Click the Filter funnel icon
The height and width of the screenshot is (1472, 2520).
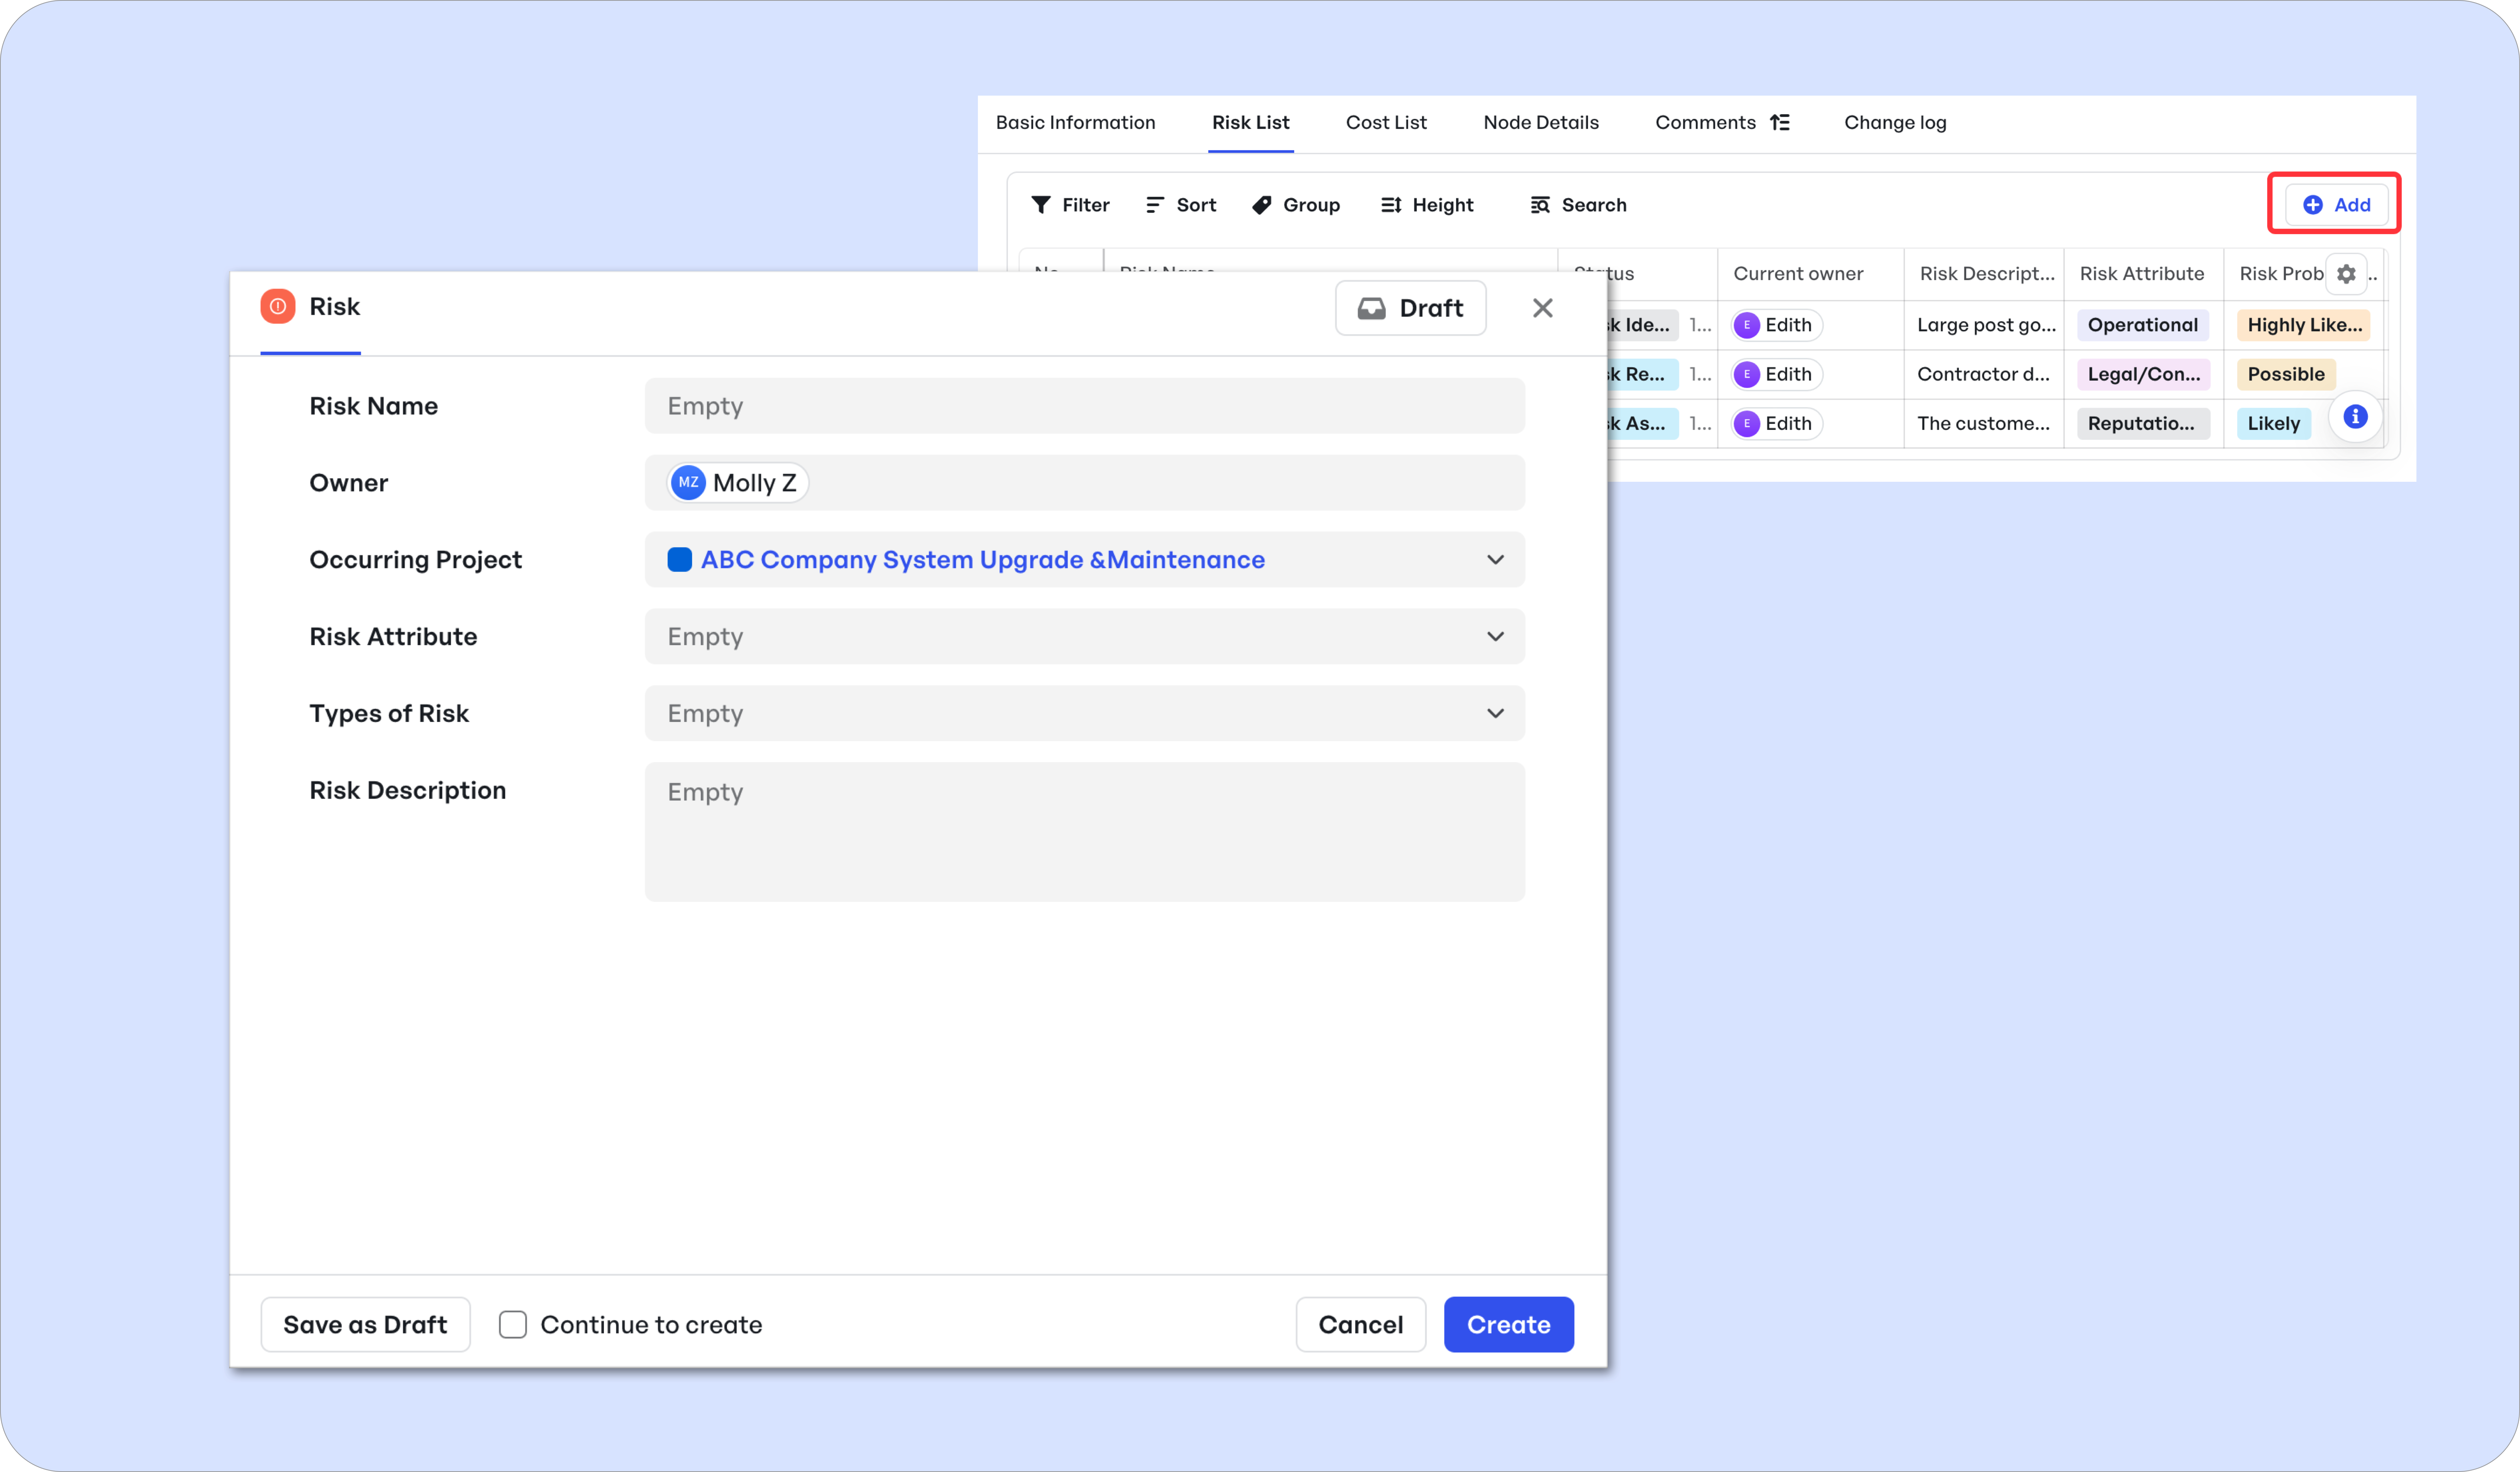[x=1041, y=205]
